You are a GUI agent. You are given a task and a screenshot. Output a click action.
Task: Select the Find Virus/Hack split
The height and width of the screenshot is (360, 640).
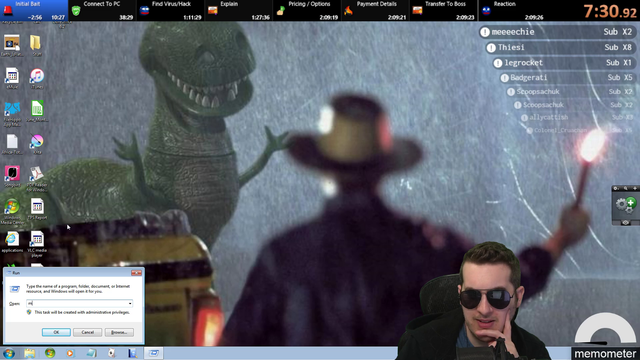click(x=170, y=11)
